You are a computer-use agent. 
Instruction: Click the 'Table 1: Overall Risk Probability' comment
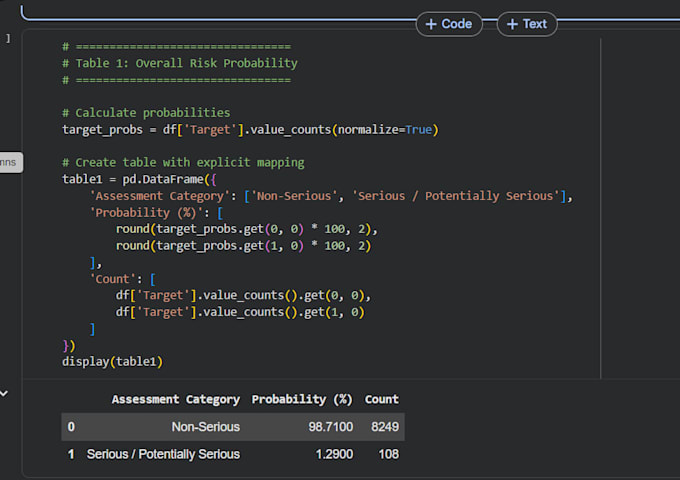180,63
